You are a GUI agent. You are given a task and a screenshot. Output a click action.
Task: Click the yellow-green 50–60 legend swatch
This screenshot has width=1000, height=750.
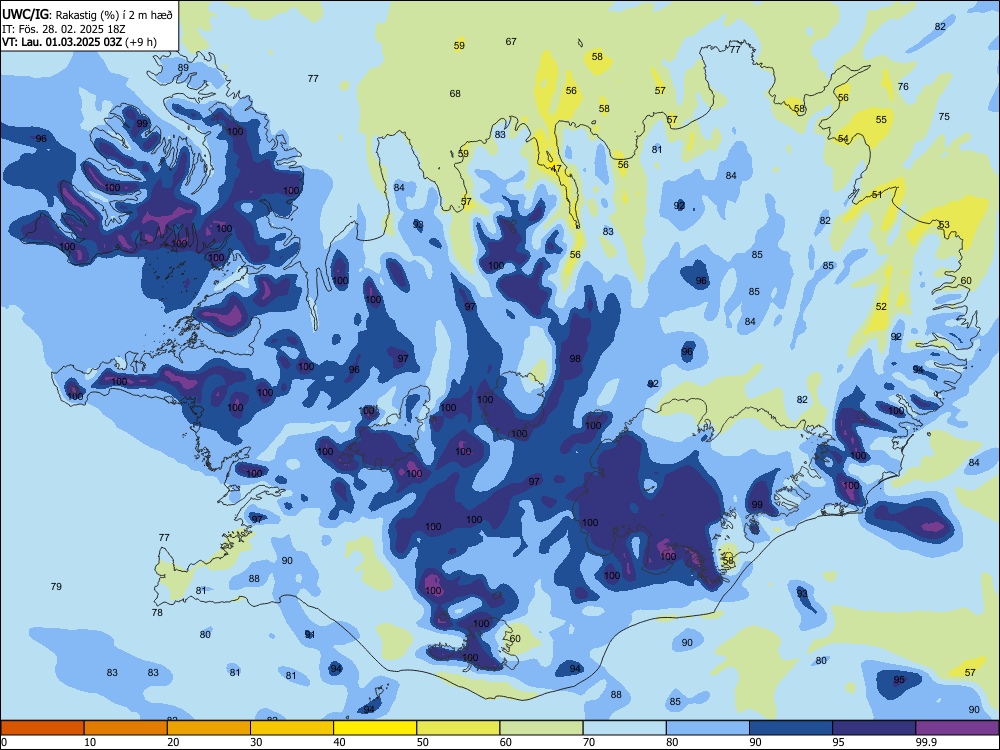pos(458,728)
